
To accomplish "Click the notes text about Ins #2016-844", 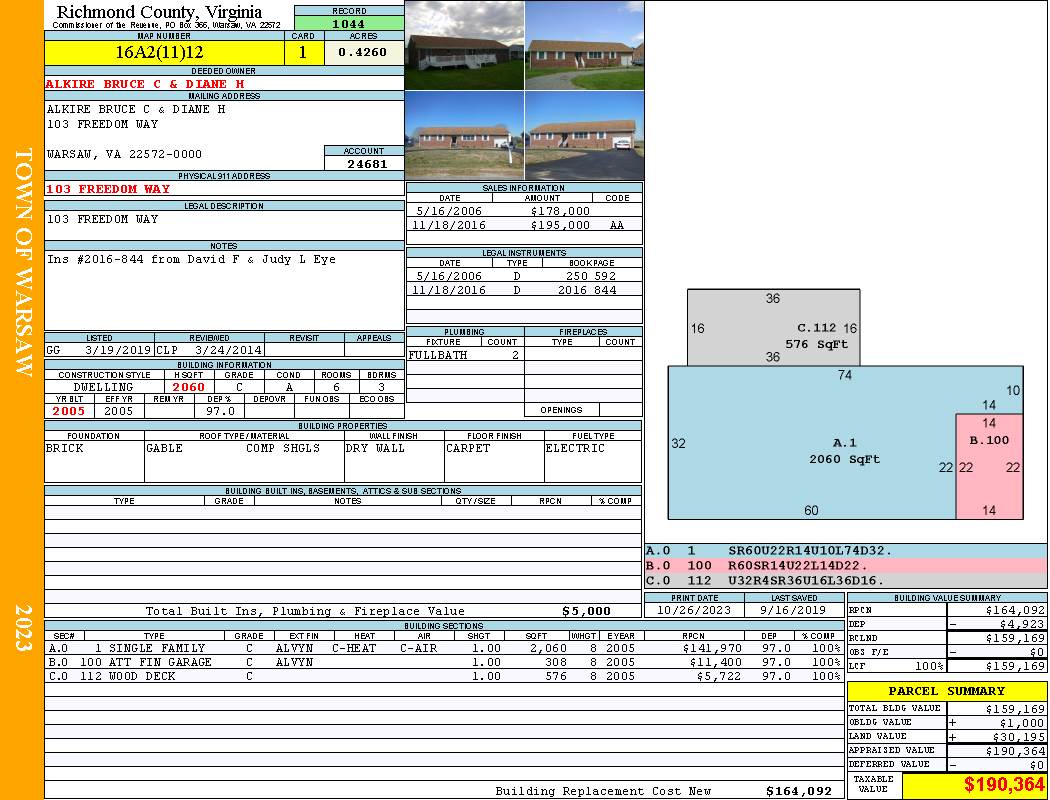I will pyautogui.click(x=192, y=259).
